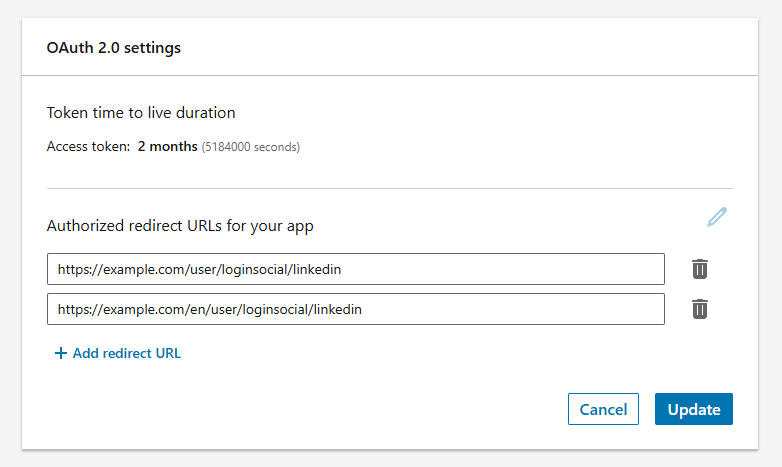
Task: Delete the first redirect URL with trash icon
Action: (700, 269)
